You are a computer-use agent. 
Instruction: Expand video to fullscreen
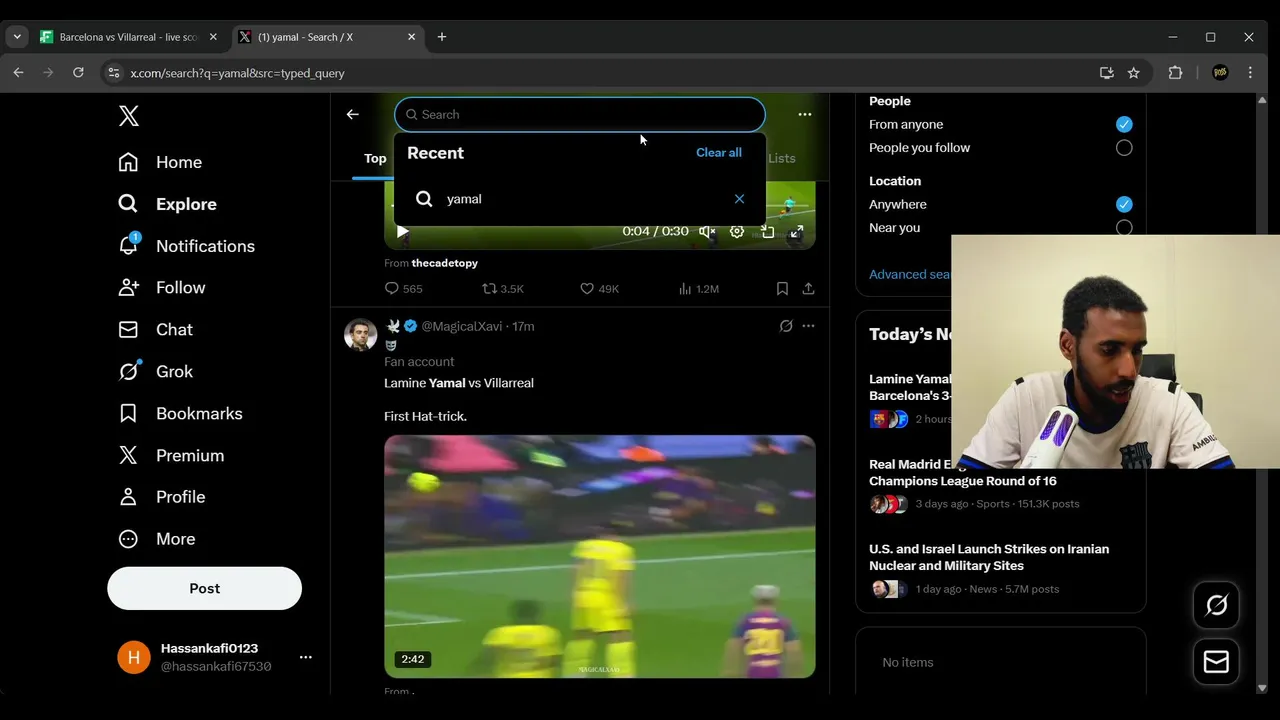click(x=796, y=231)
